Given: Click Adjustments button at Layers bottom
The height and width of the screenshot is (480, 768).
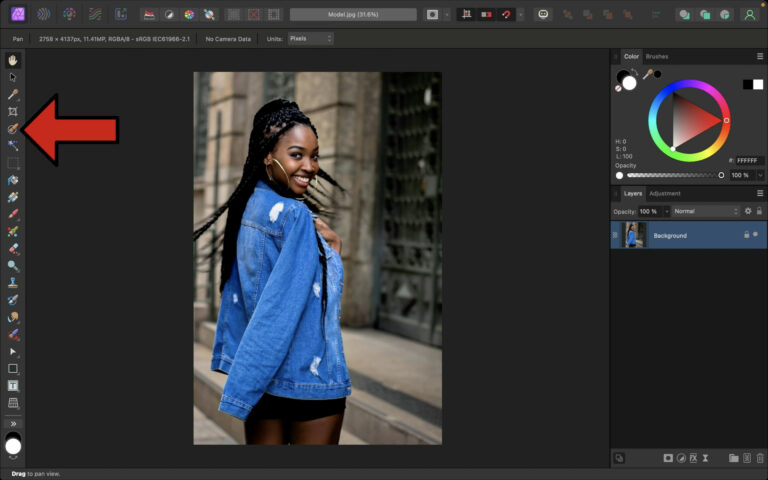Looking at the screenshot, I should [681, 458].
